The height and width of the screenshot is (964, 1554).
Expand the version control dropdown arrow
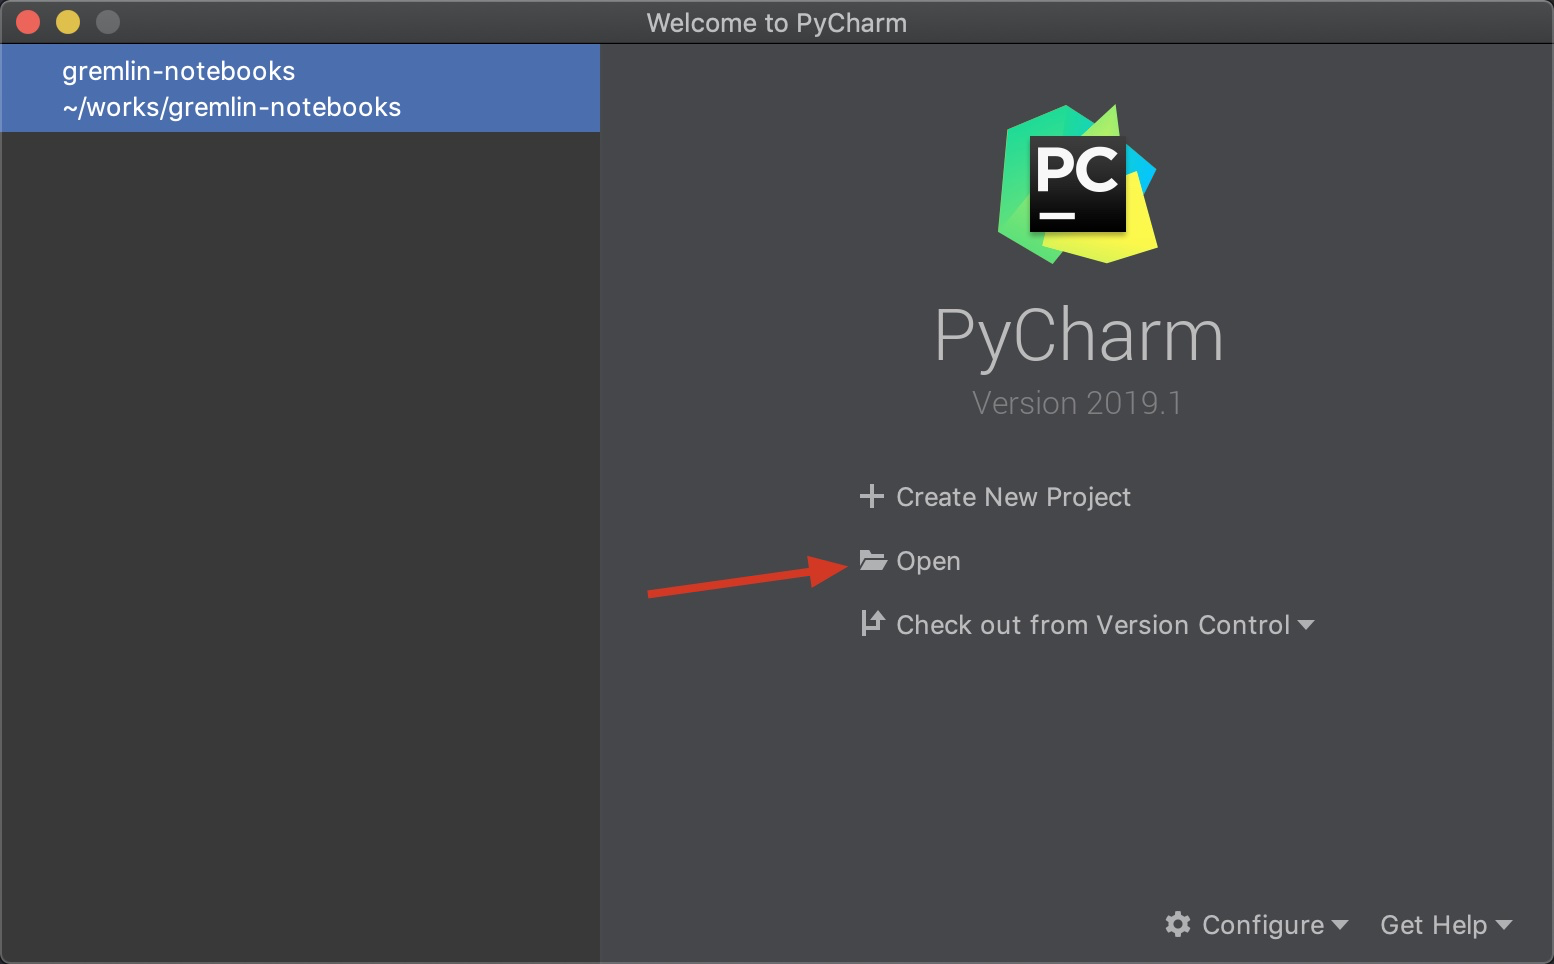[x=1305, y=625]
